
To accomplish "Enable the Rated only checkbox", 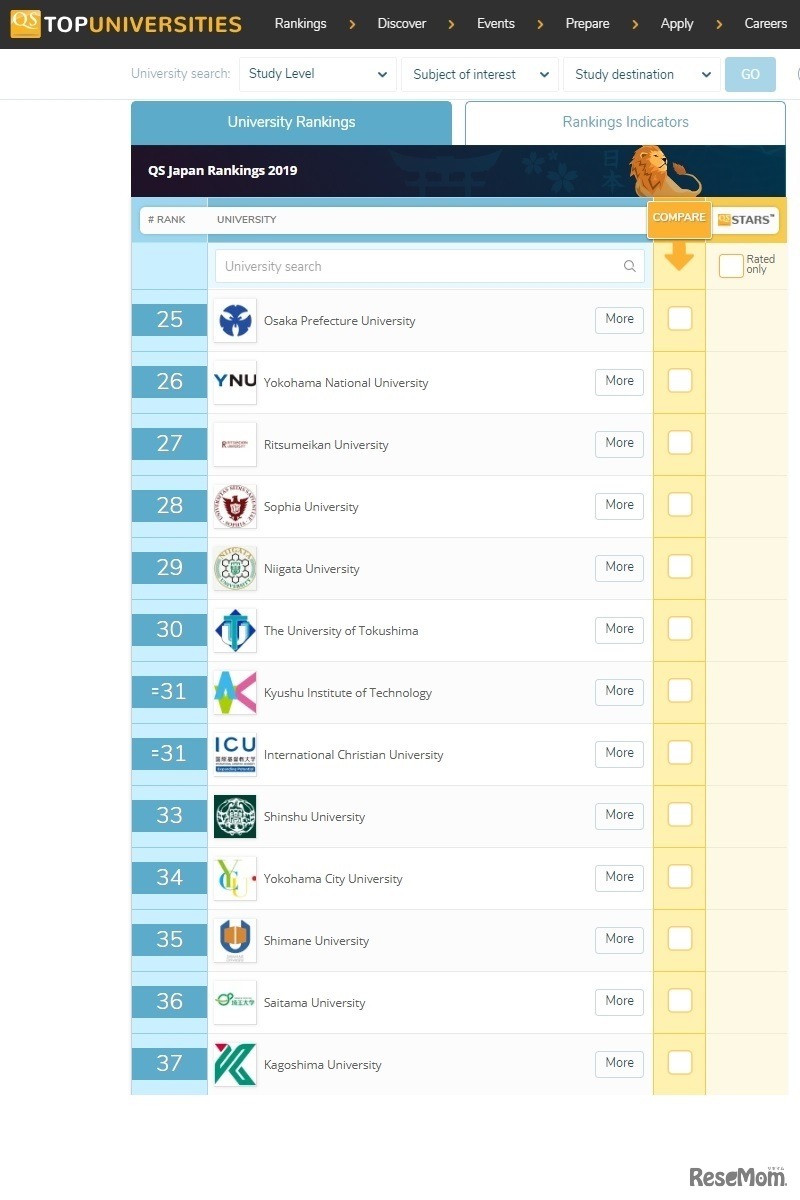I will [x=731, y=266].
